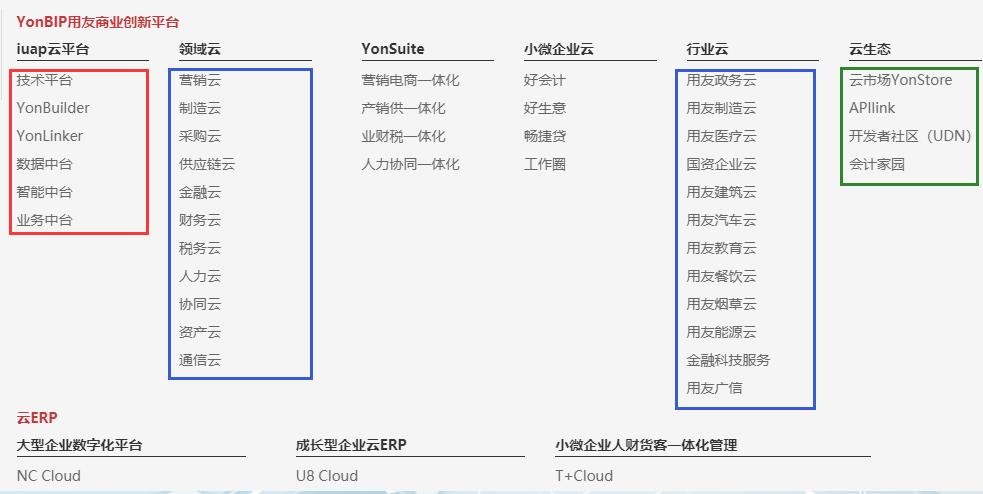This screenshot has height=494, width=983.
Task: Open 云市场YonStore link
Action: [x=901, y=80]
